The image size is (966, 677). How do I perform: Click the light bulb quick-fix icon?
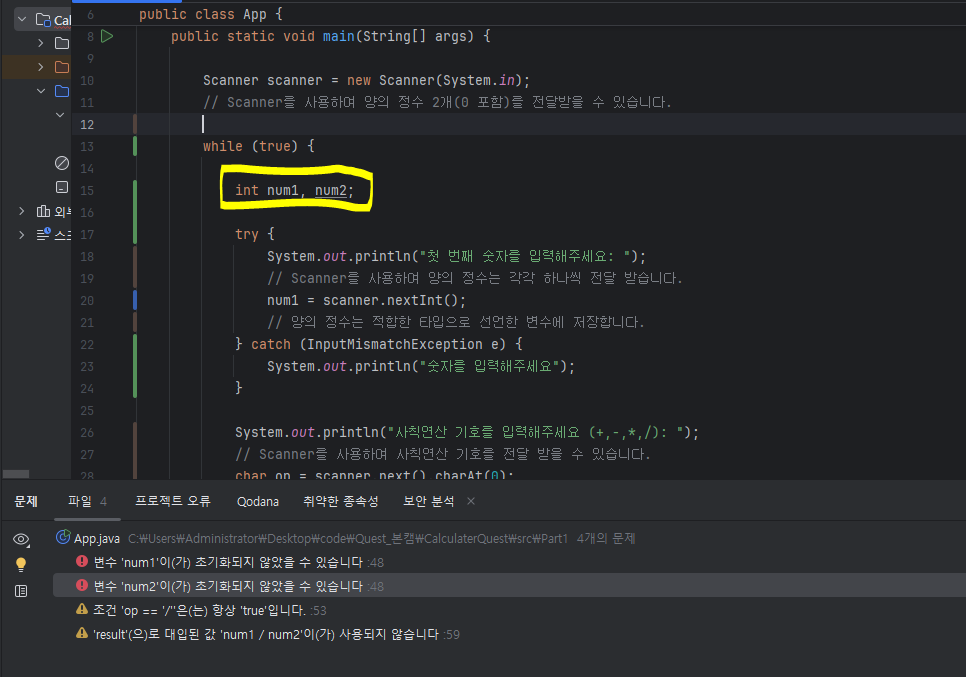21,565
